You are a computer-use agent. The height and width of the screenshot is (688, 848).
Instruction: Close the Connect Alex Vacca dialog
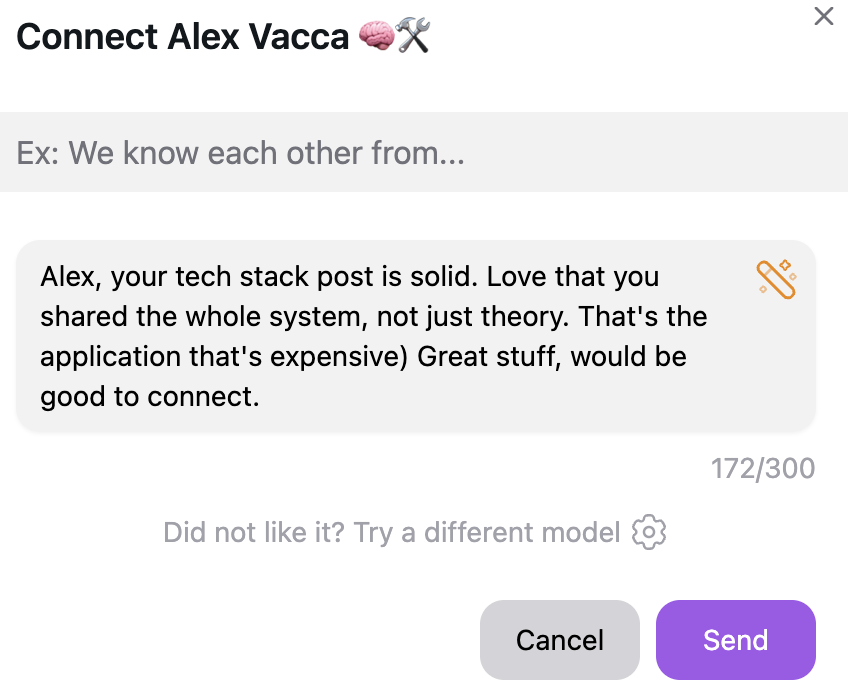point(823,16)
